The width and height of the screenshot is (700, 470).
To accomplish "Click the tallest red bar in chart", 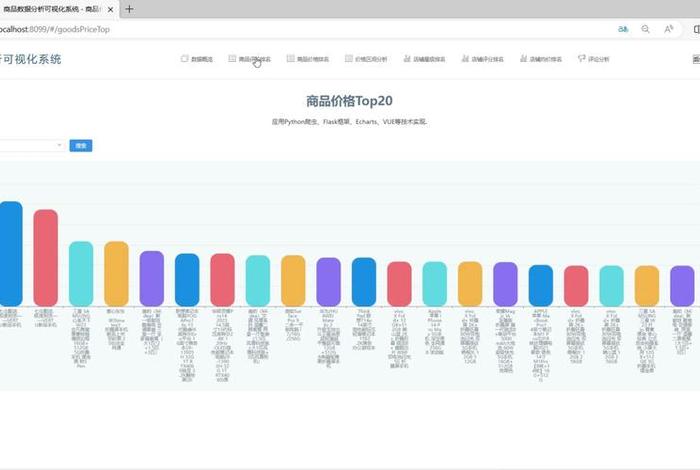I will (46, 258).
